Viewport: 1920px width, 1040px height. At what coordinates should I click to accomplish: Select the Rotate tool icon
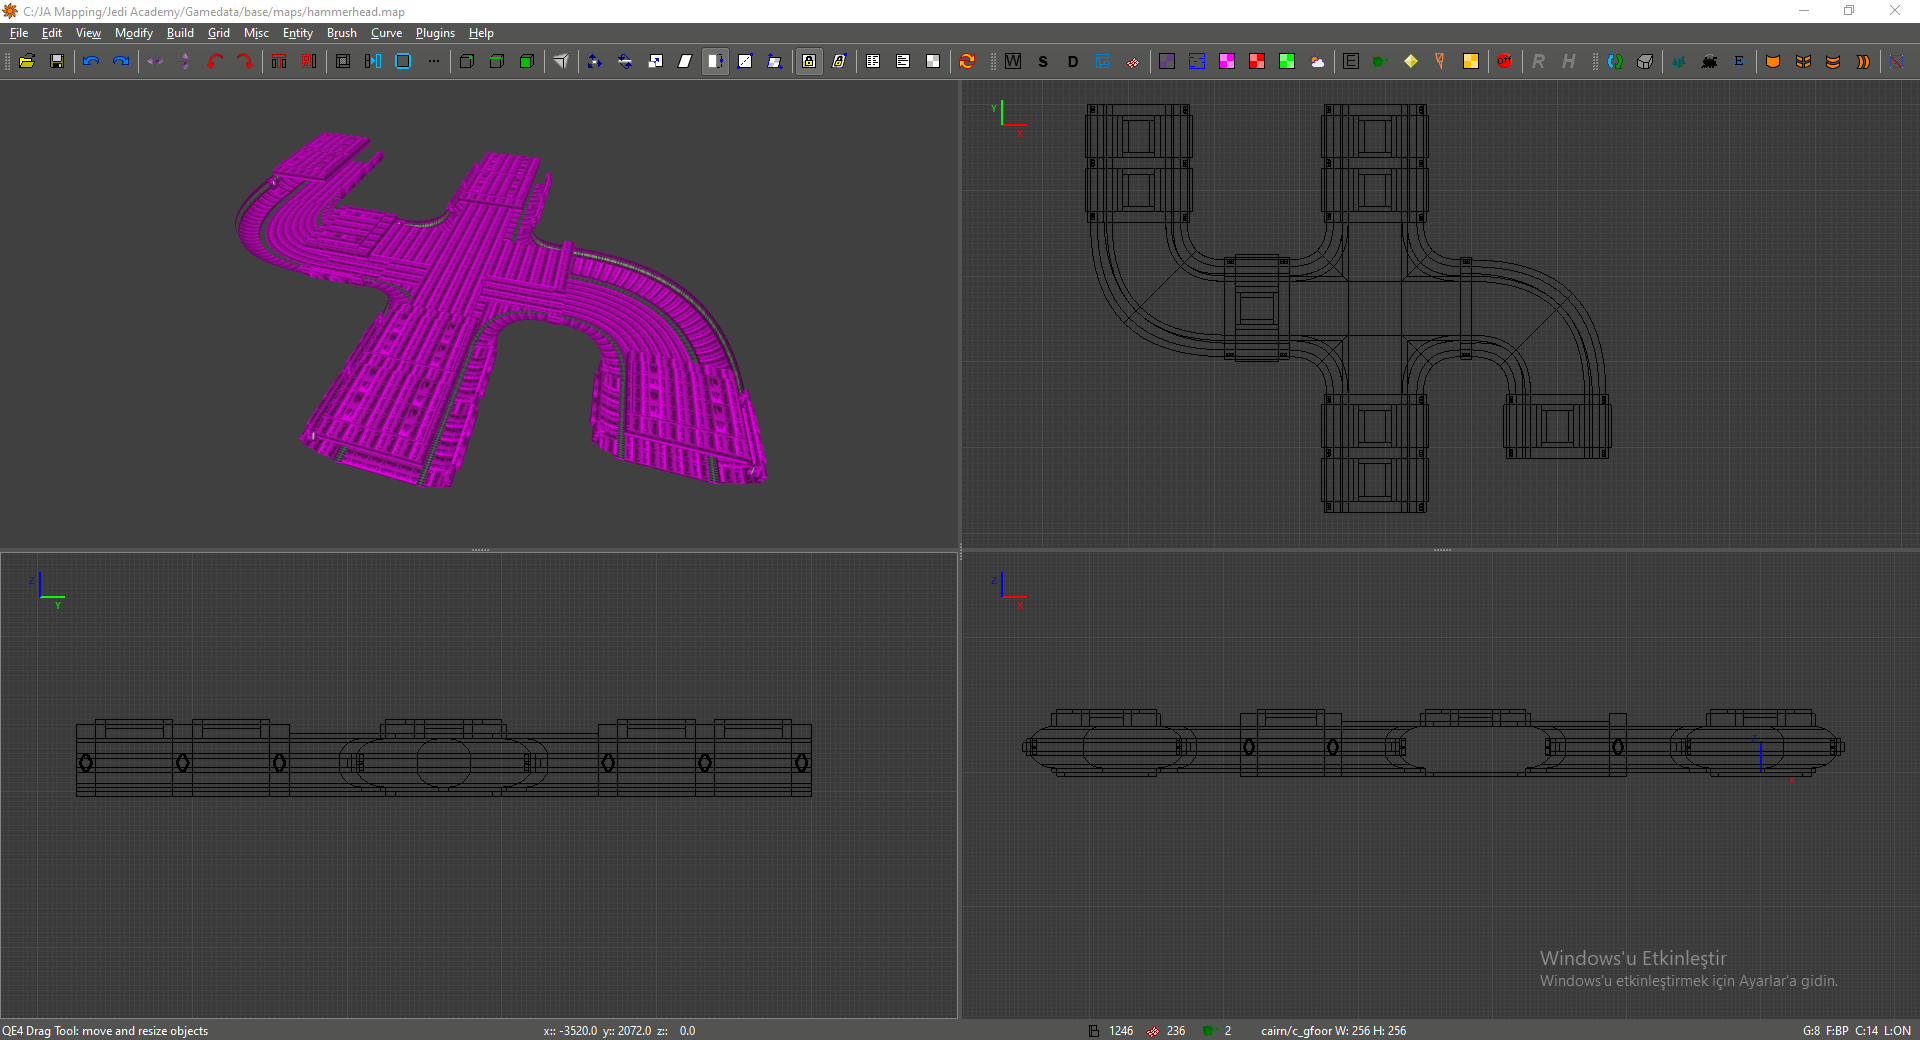tap(625, 61)
